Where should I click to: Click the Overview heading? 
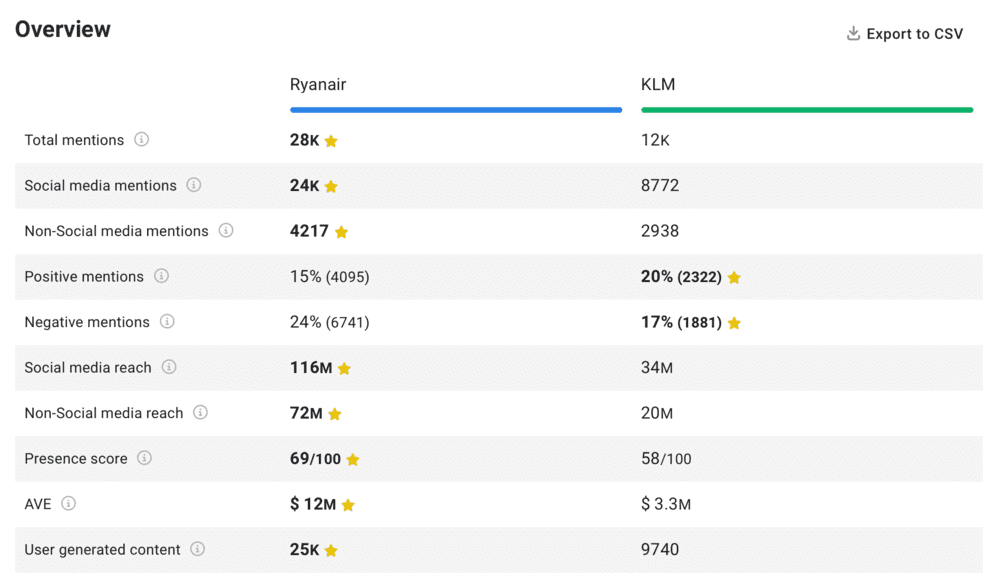pos(63,29)
